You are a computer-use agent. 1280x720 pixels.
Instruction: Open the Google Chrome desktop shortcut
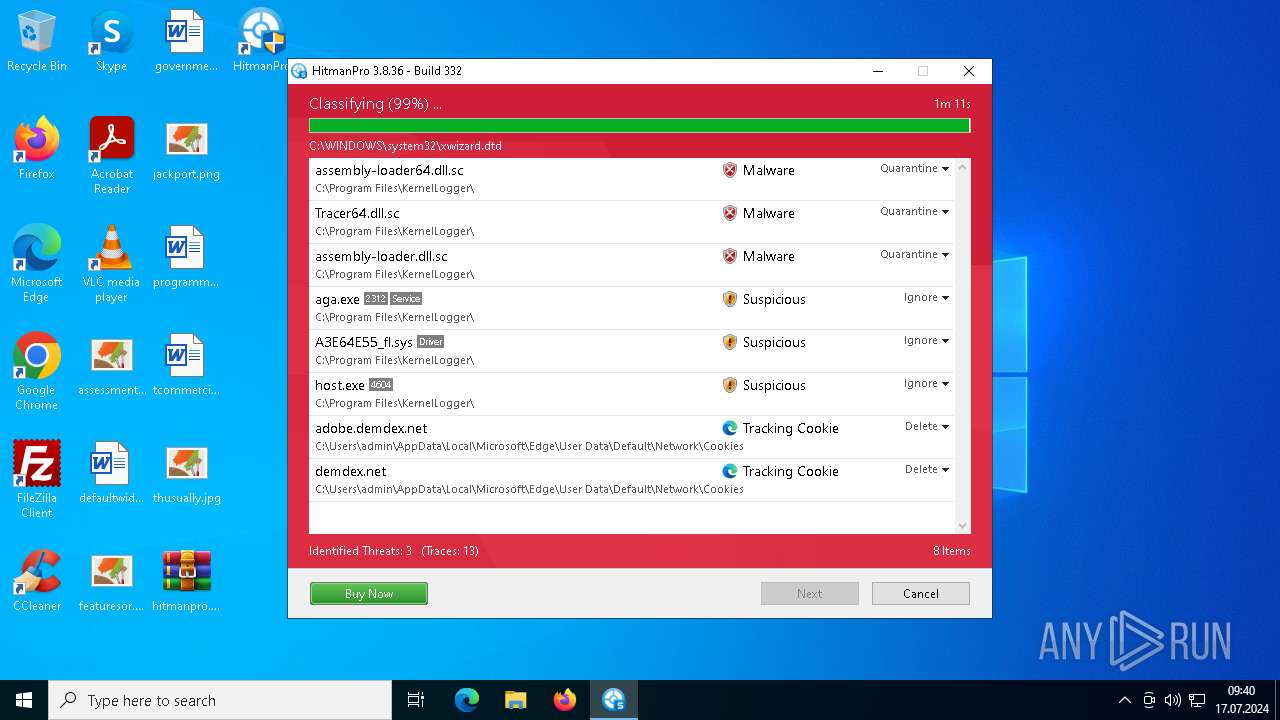37,372
